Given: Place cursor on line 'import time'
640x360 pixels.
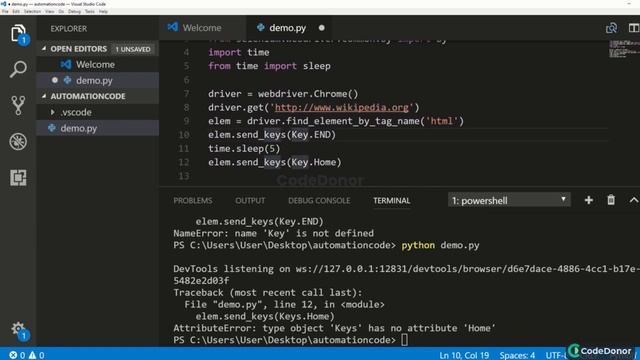Looking at the screenshot, I should tap(239, 52).
